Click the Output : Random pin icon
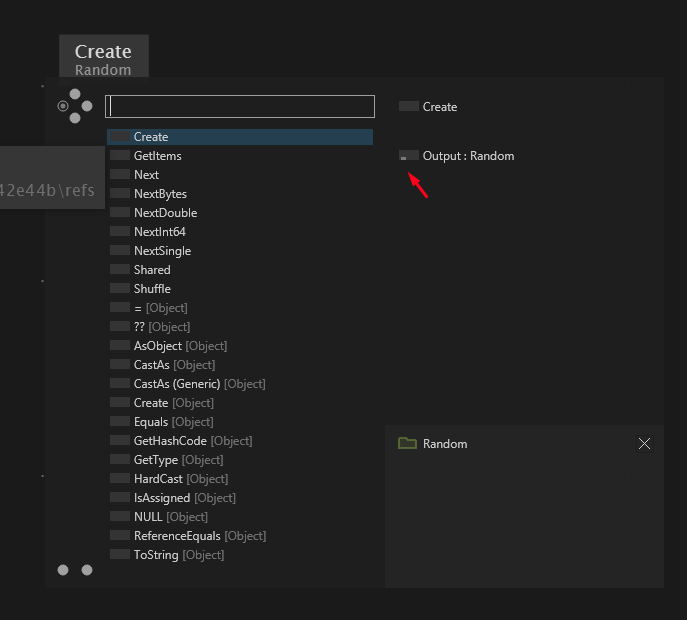 pyautogui.click(x=408, y=156)
